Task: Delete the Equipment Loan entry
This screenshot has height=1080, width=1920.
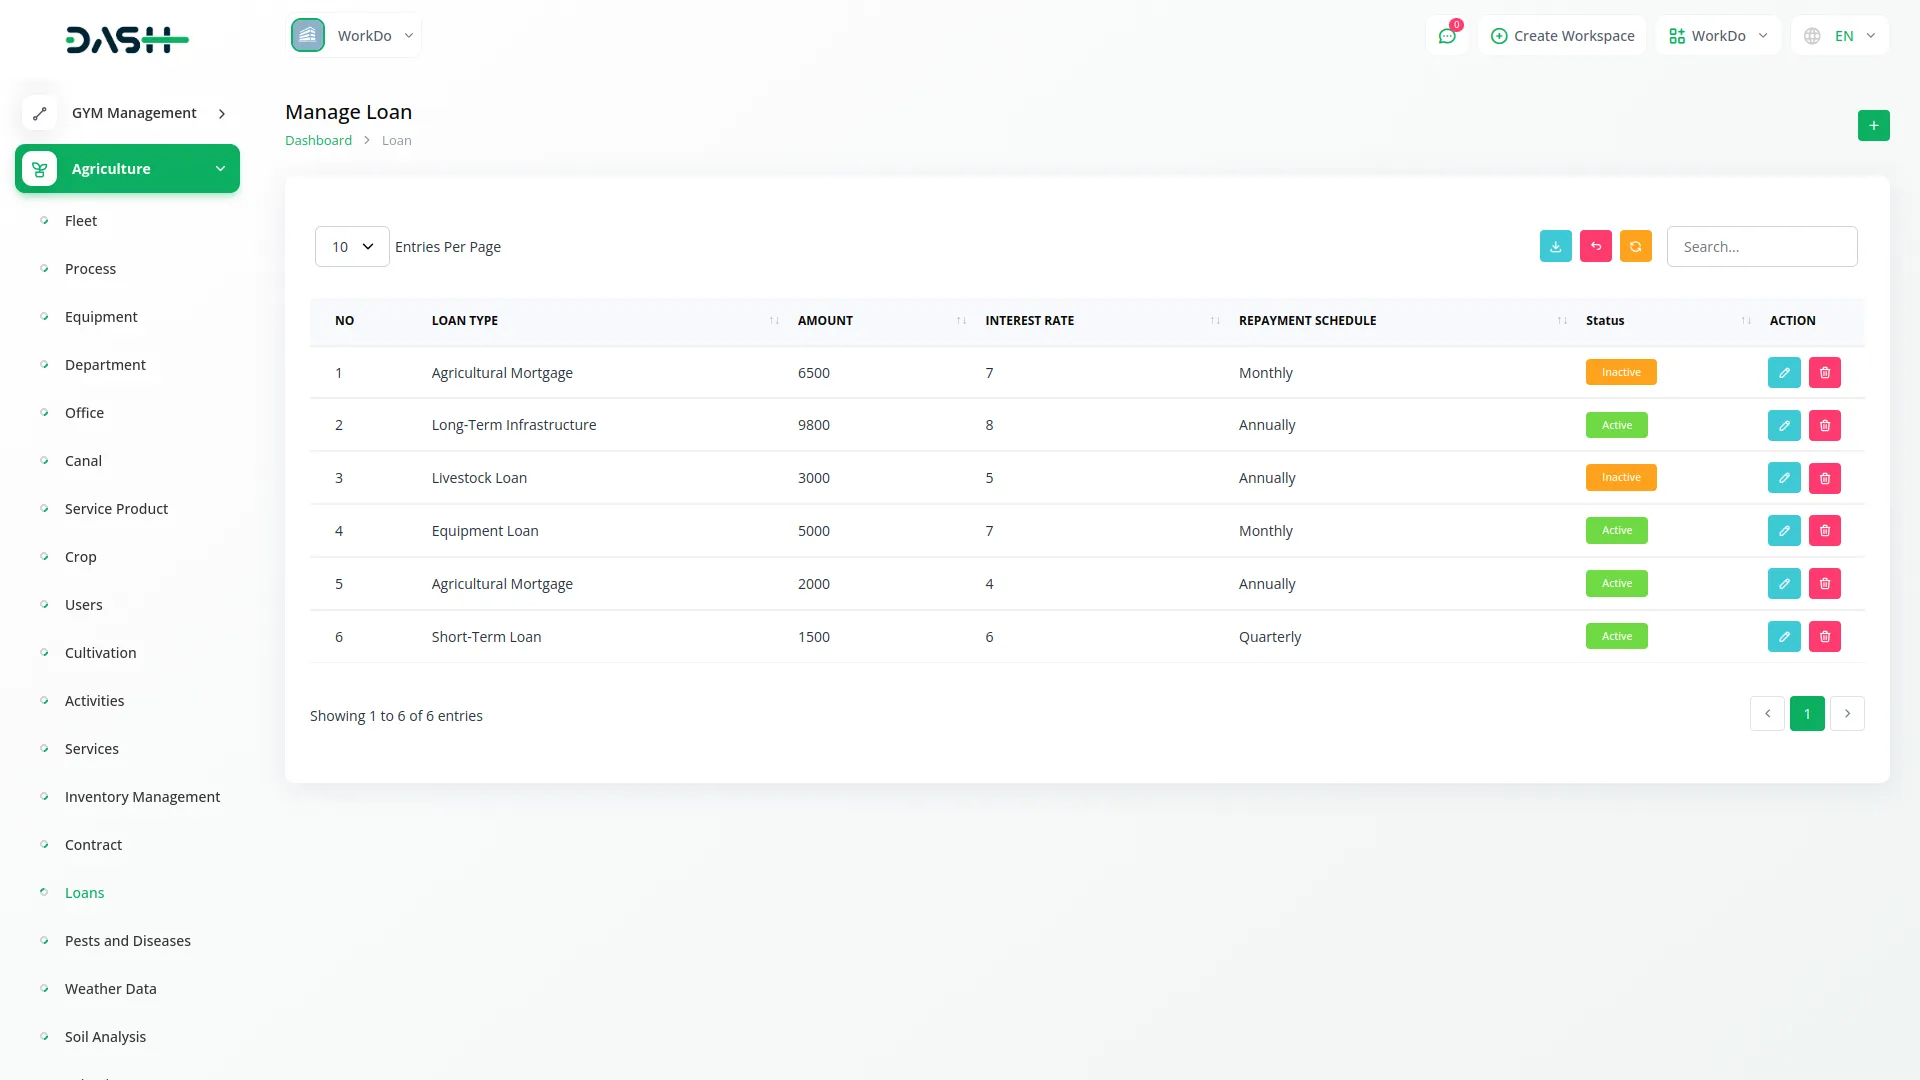Action: (1824, 531)
